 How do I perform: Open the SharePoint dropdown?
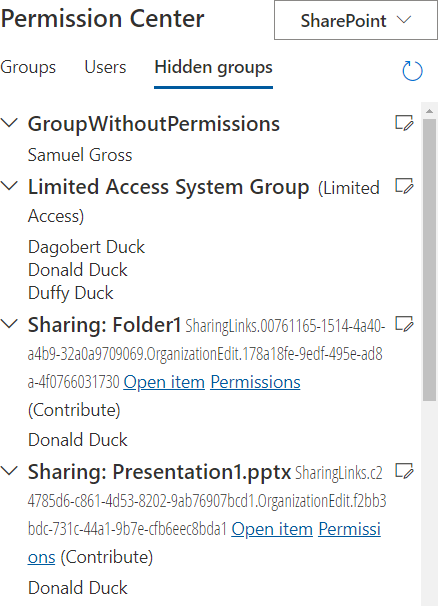tap(356, 20)
